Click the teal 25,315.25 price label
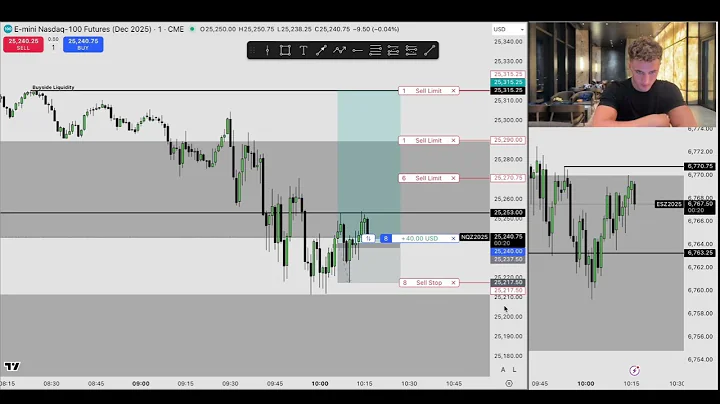The image size is (720, 404). click(507, 82)
